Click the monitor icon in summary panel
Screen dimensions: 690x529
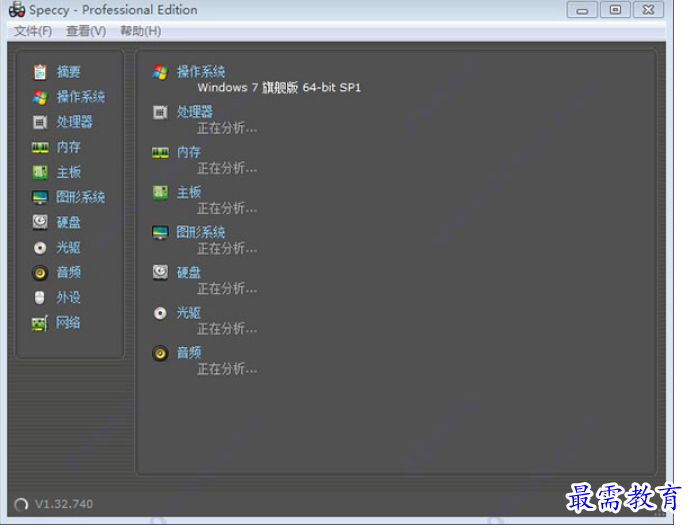[x=160, y=232]
